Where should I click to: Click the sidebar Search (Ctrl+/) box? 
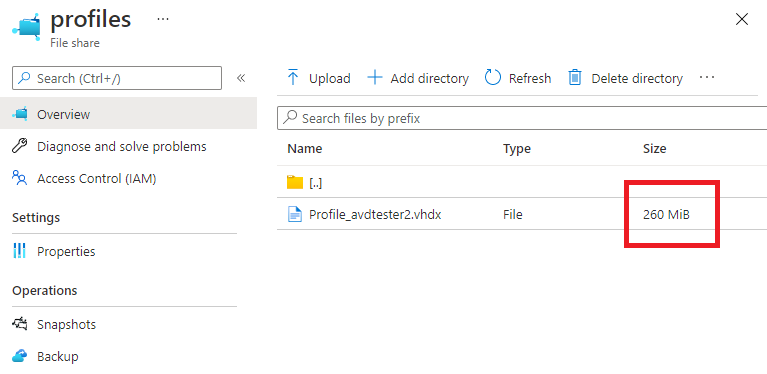(117, 78)
